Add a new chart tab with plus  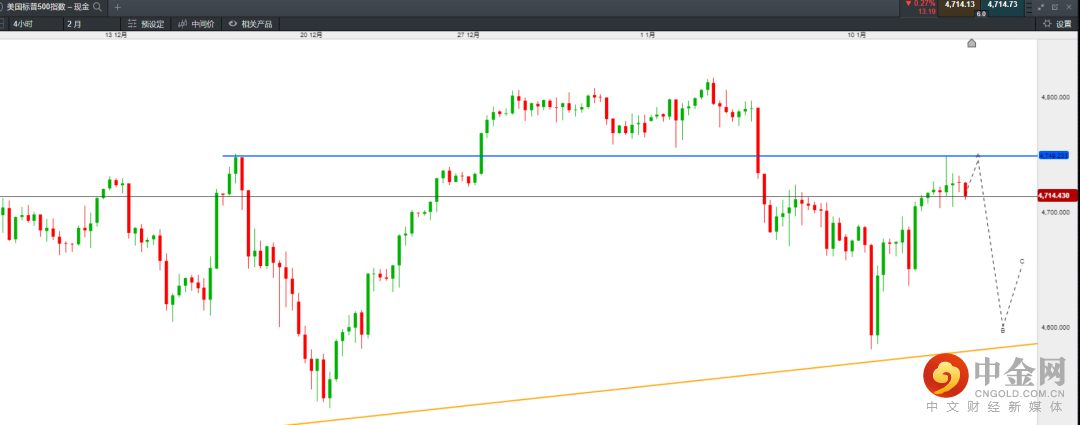point(117,6)
